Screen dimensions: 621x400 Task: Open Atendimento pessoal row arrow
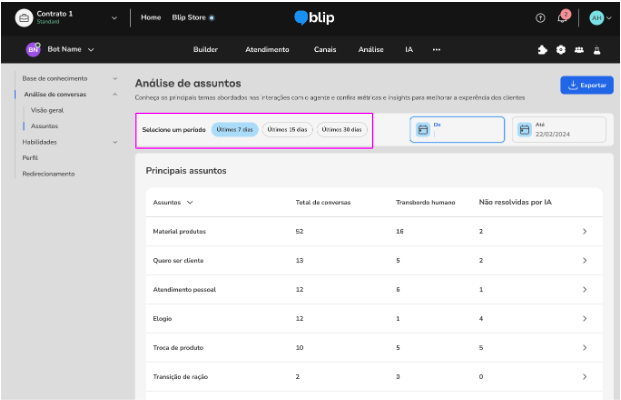(585, 290)
